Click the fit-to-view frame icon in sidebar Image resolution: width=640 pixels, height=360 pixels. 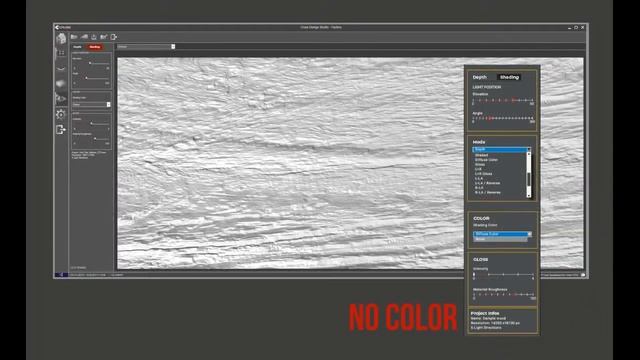(61, 53)
